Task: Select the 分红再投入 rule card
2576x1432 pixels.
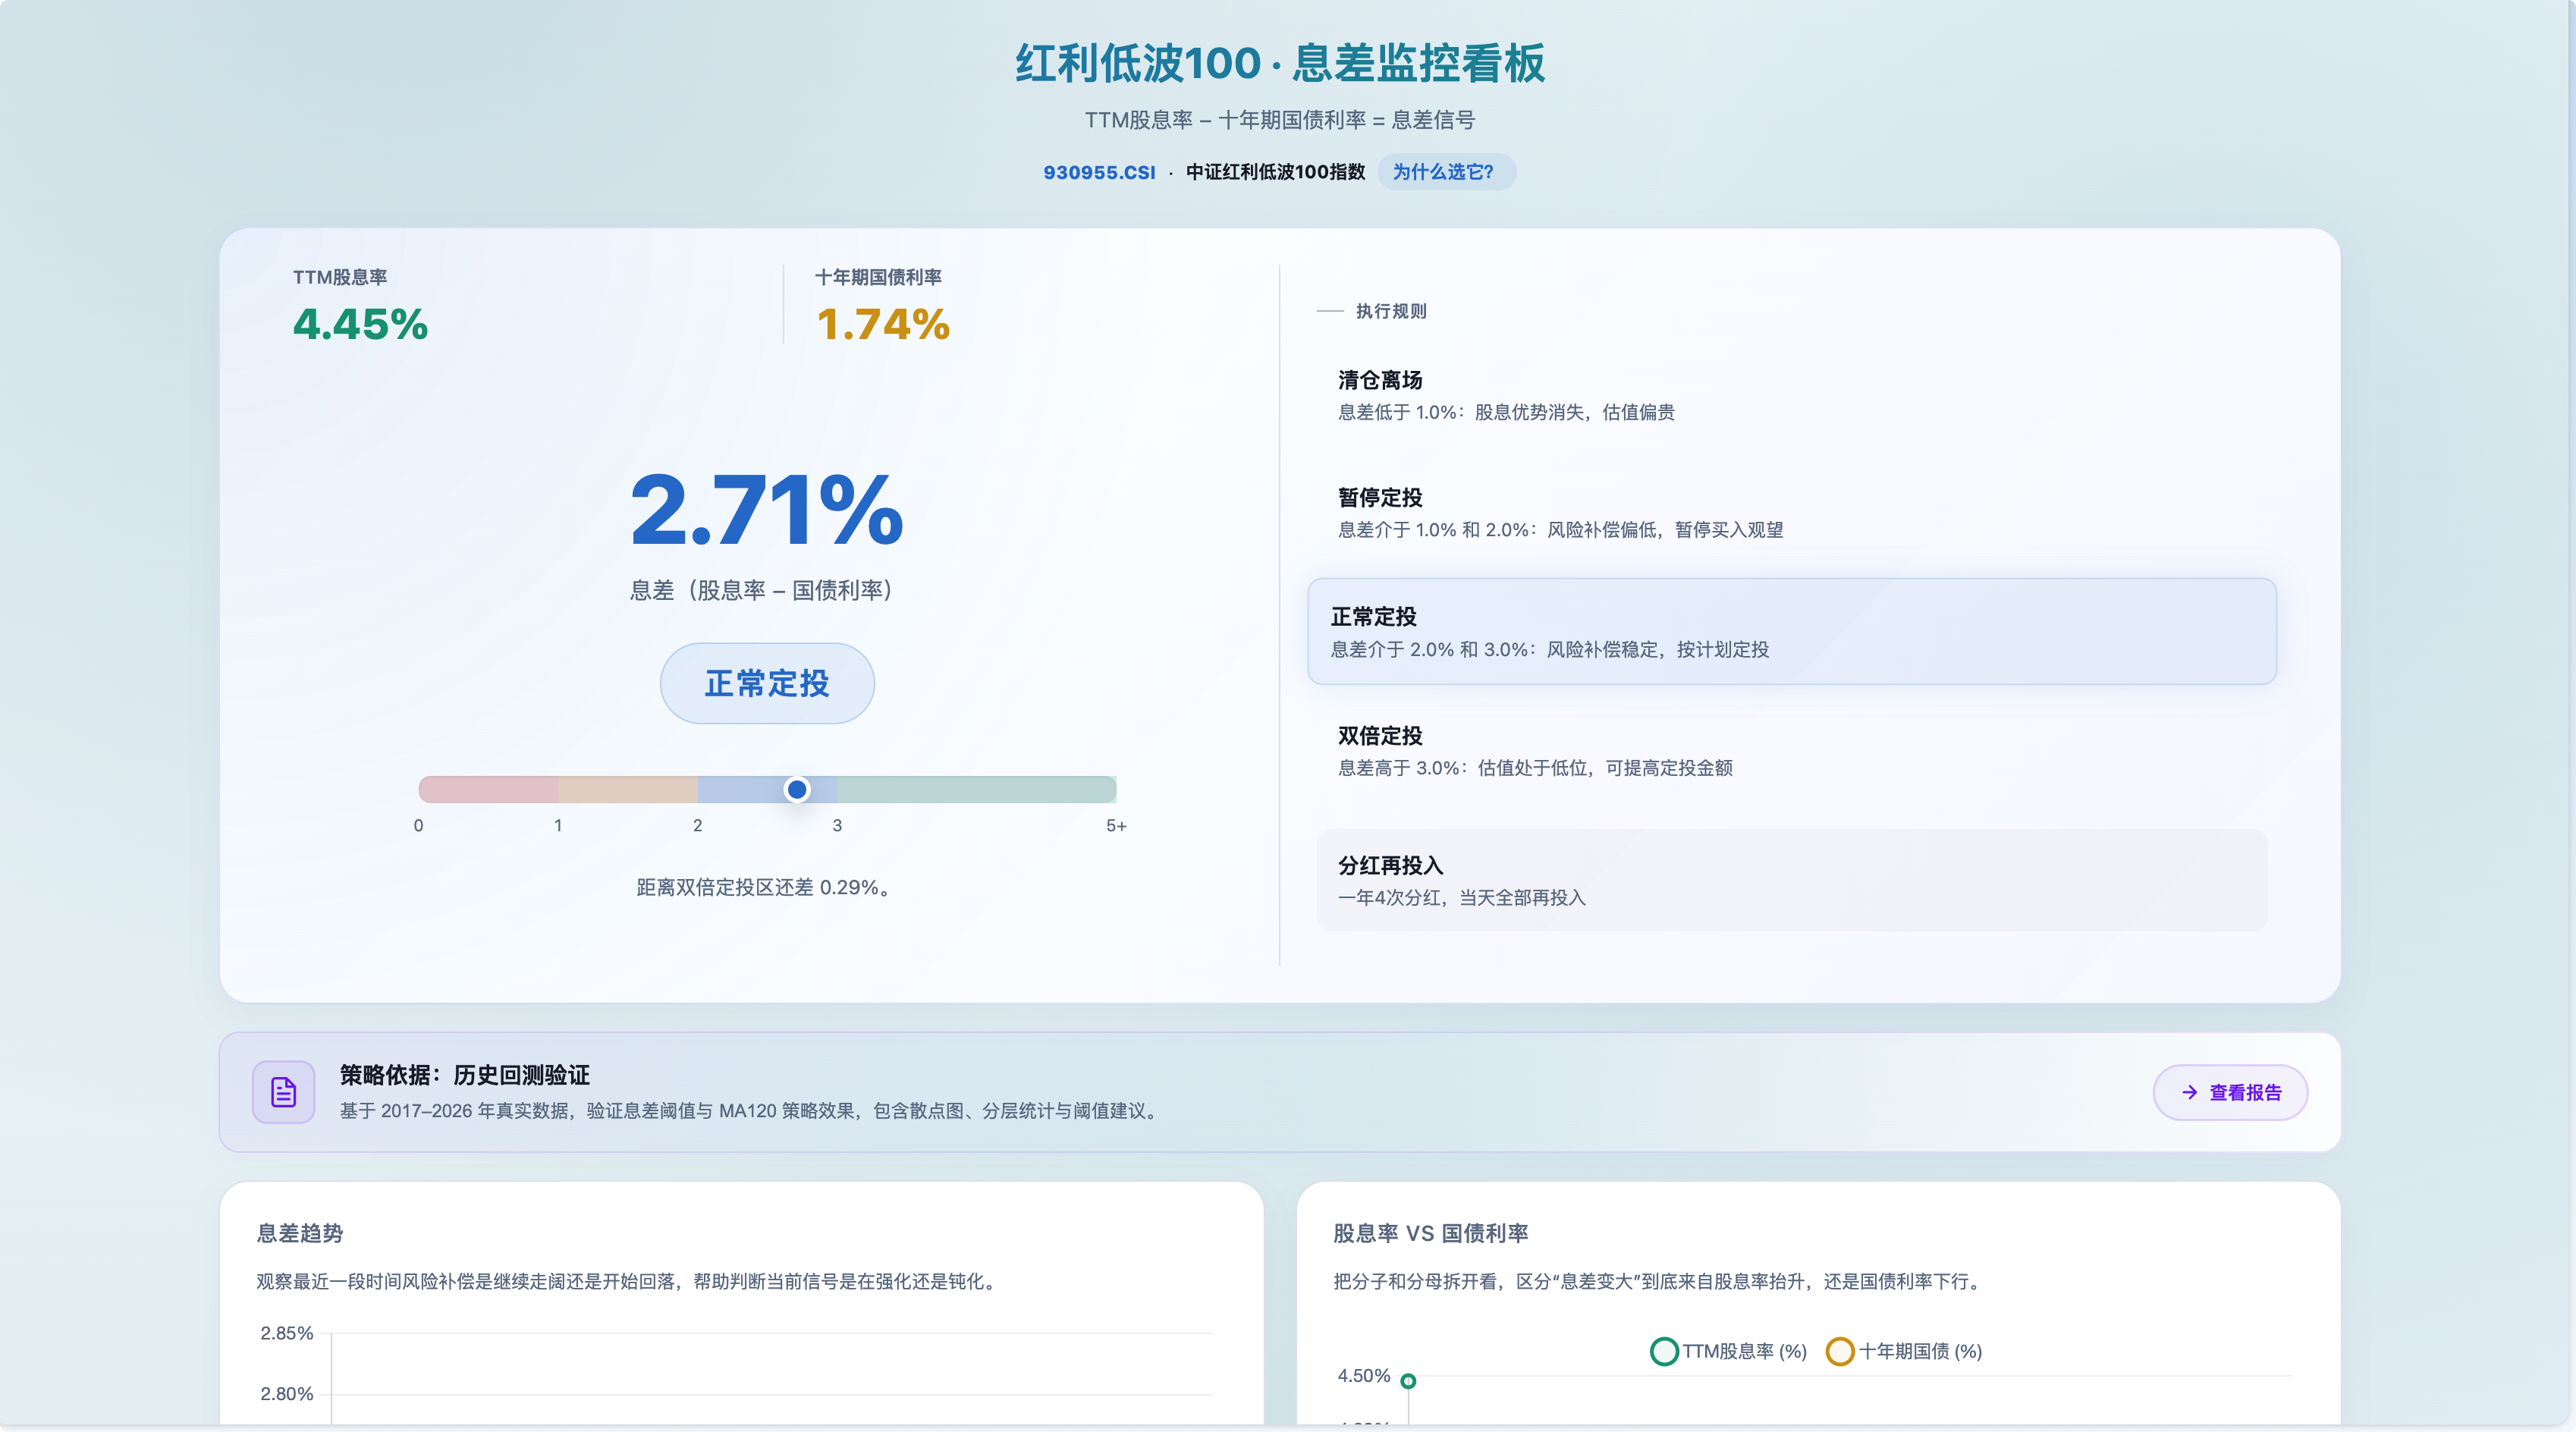Action: (x=1791, y=880)
